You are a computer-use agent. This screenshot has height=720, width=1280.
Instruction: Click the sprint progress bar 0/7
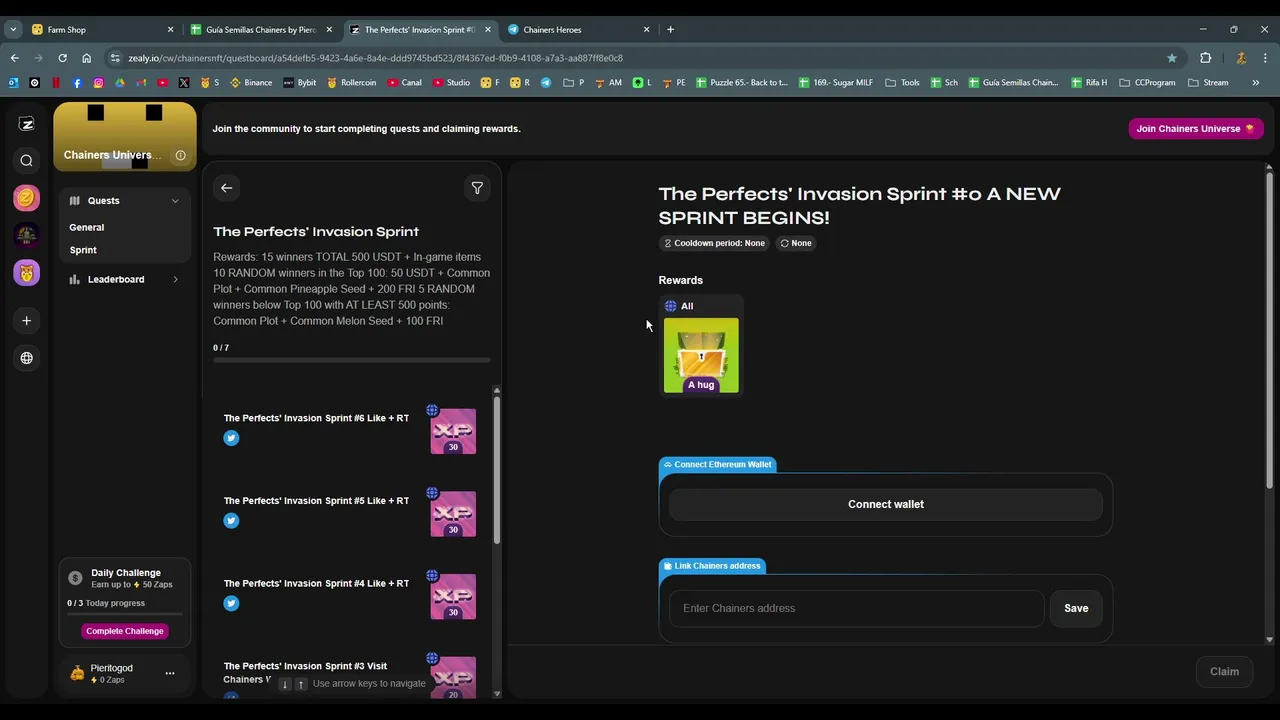[352, 360]
